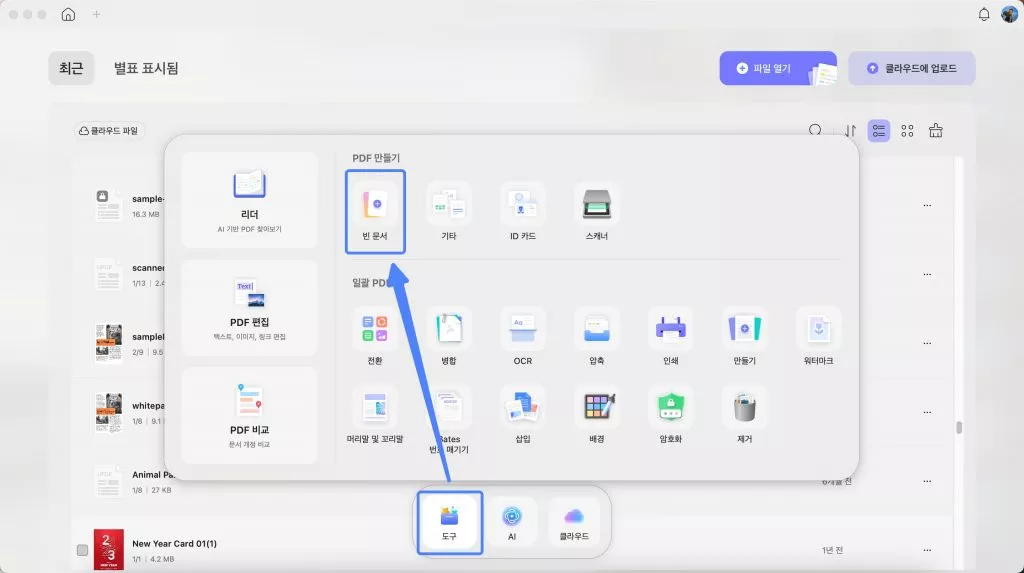Open the 배경 background tool
This screenshot has height=573, width=1024.
click(x=596, y=416)
